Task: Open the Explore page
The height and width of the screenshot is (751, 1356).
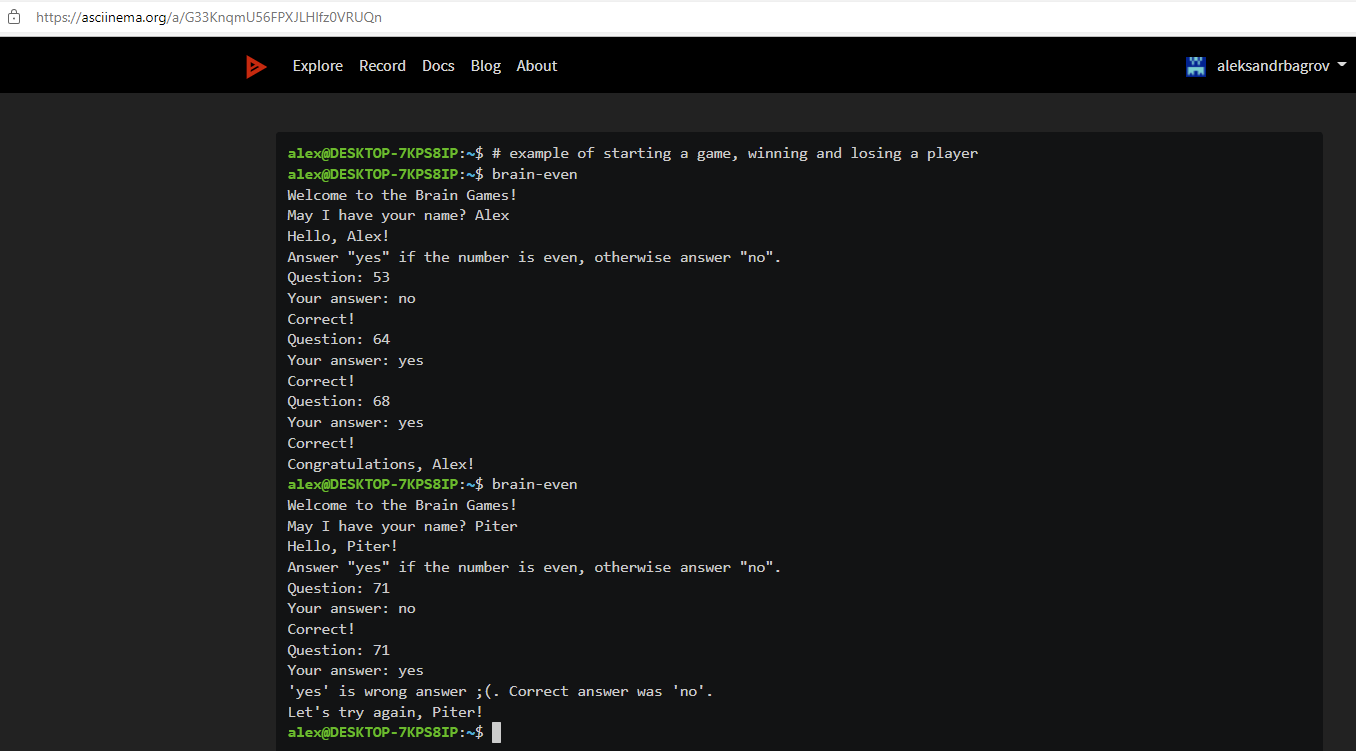Action: (x=317, y=65)
